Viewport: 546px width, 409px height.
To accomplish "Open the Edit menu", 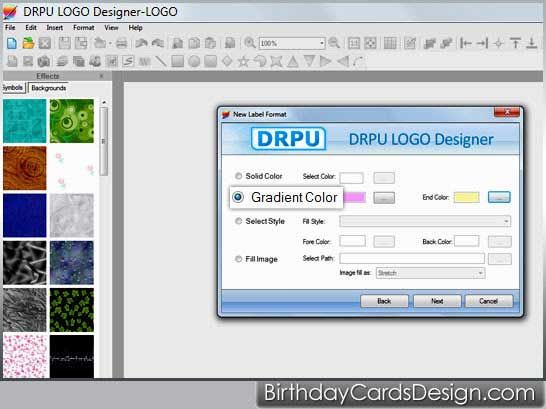I will pos(31,27).
